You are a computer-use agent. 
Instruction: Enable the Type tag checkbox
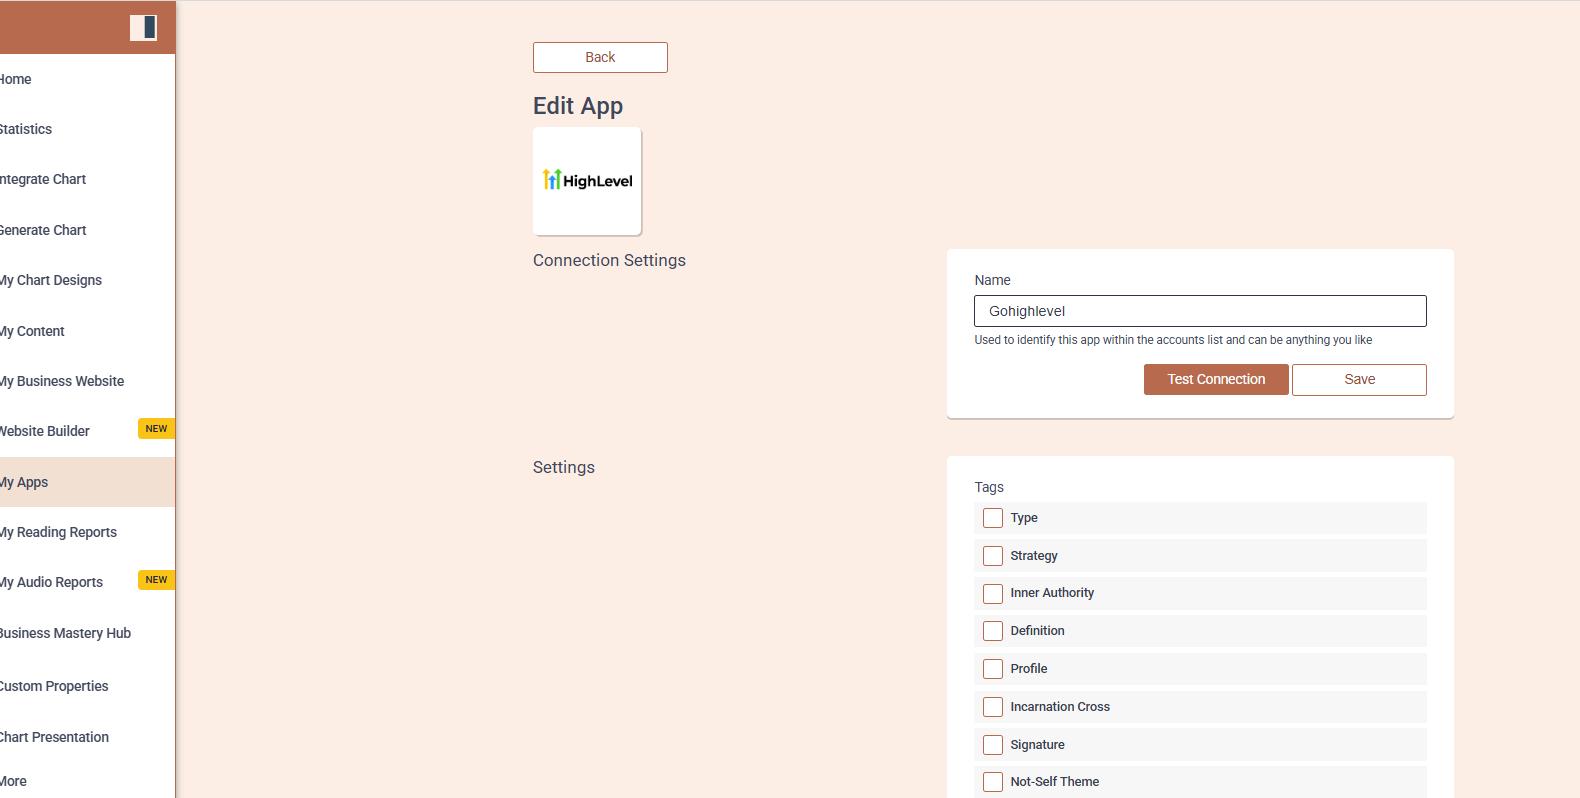tap(993, 518)
